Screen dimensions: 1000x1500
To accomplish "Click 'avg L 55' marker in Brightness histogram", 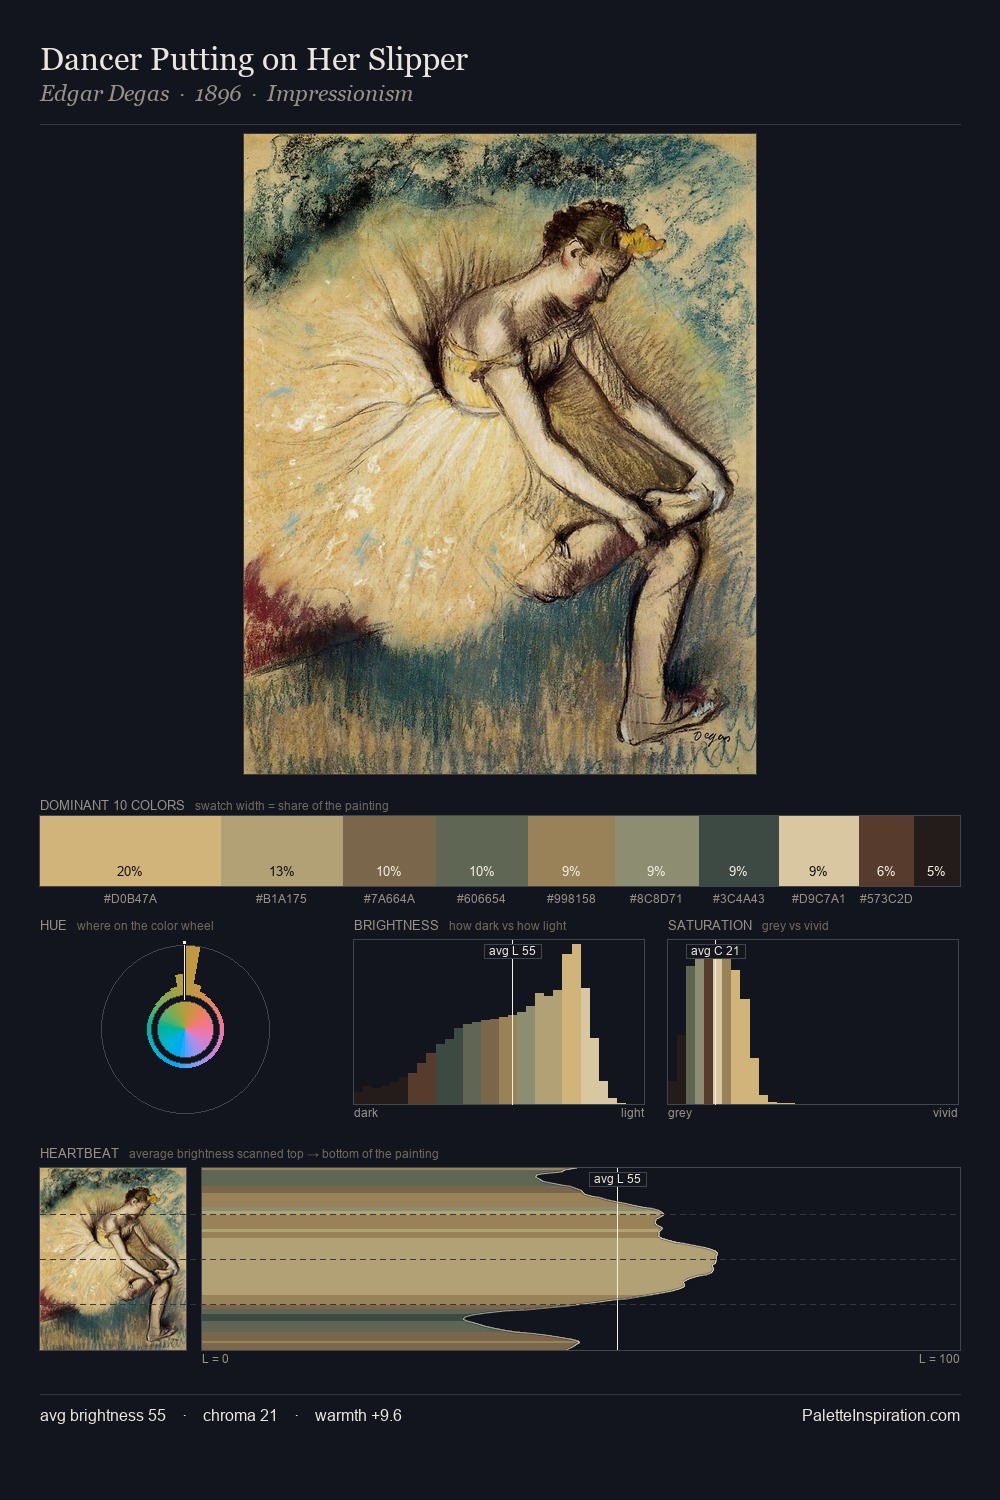I will [x=512, y=951].
